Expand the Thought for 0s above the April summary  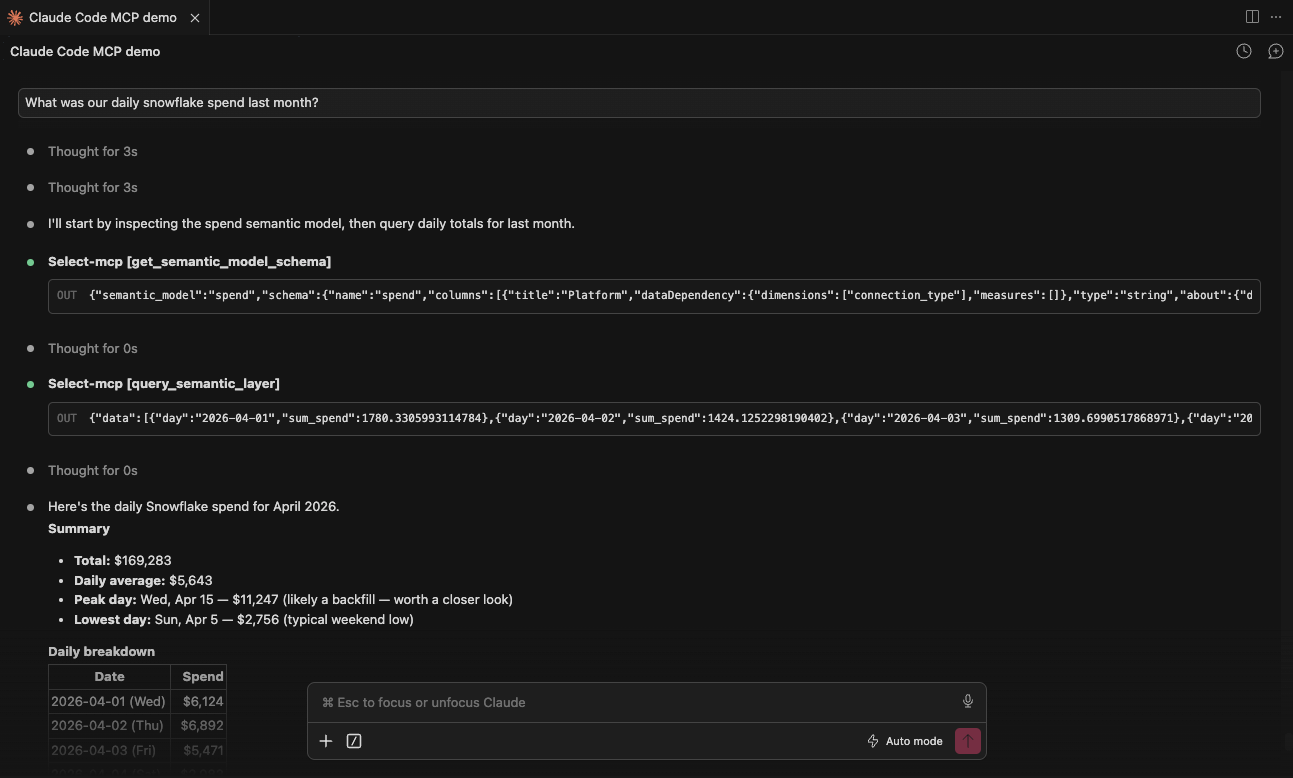[x=93, y=471]
